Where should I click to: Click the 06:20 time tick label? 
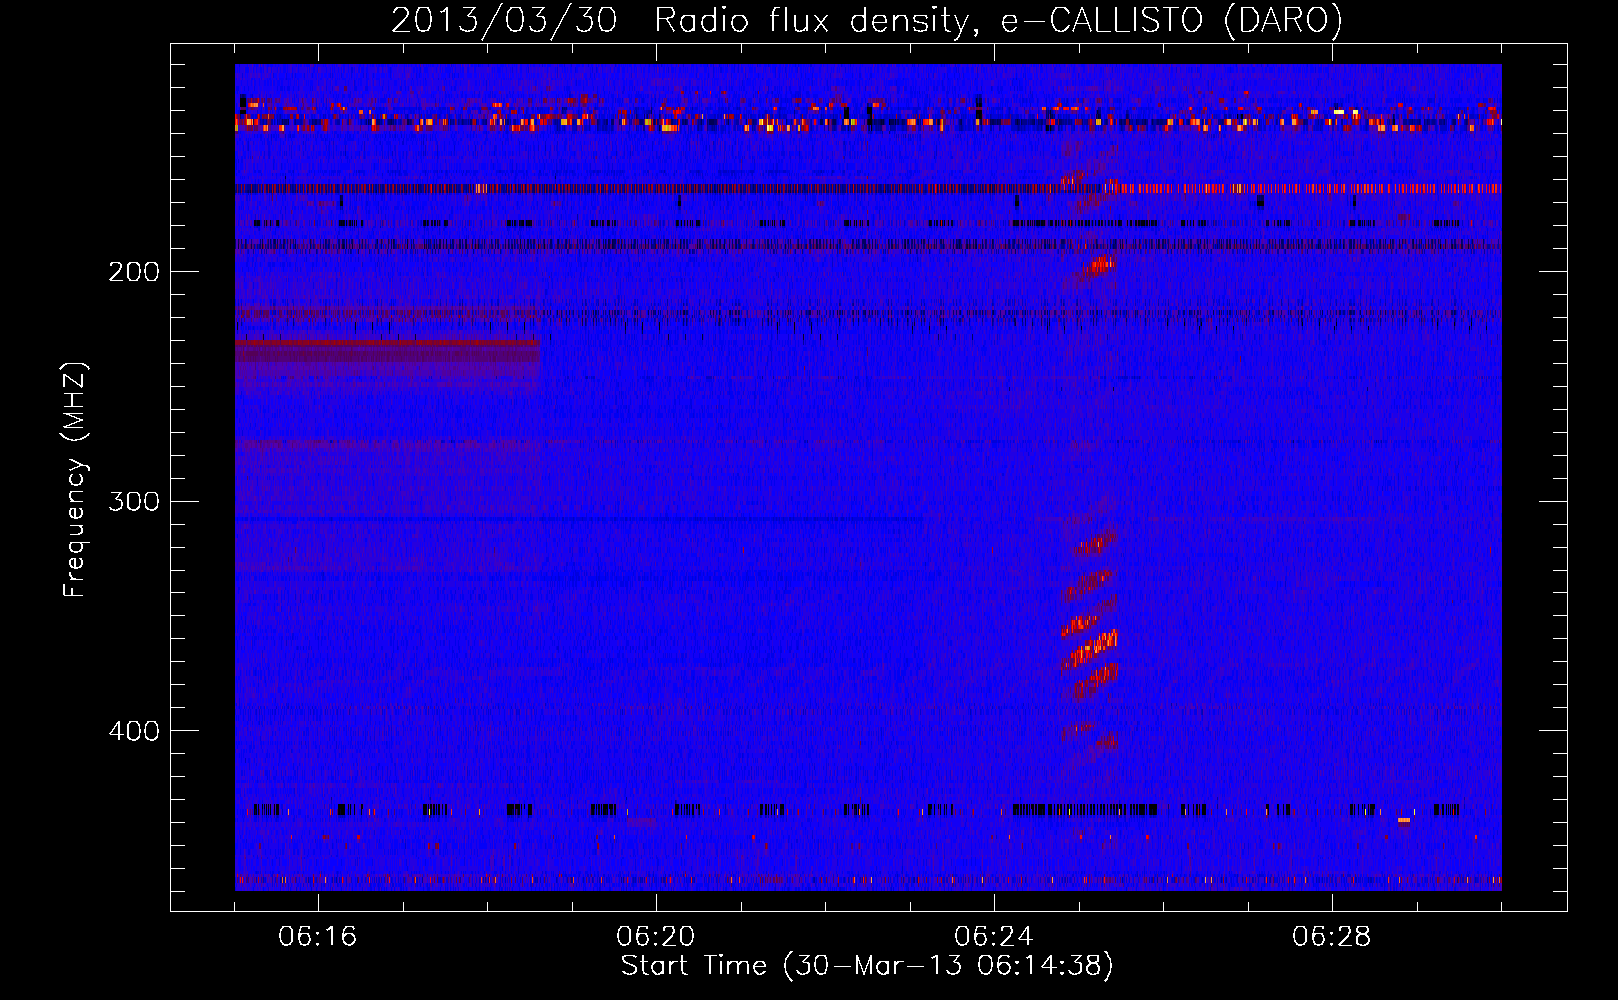656,937
